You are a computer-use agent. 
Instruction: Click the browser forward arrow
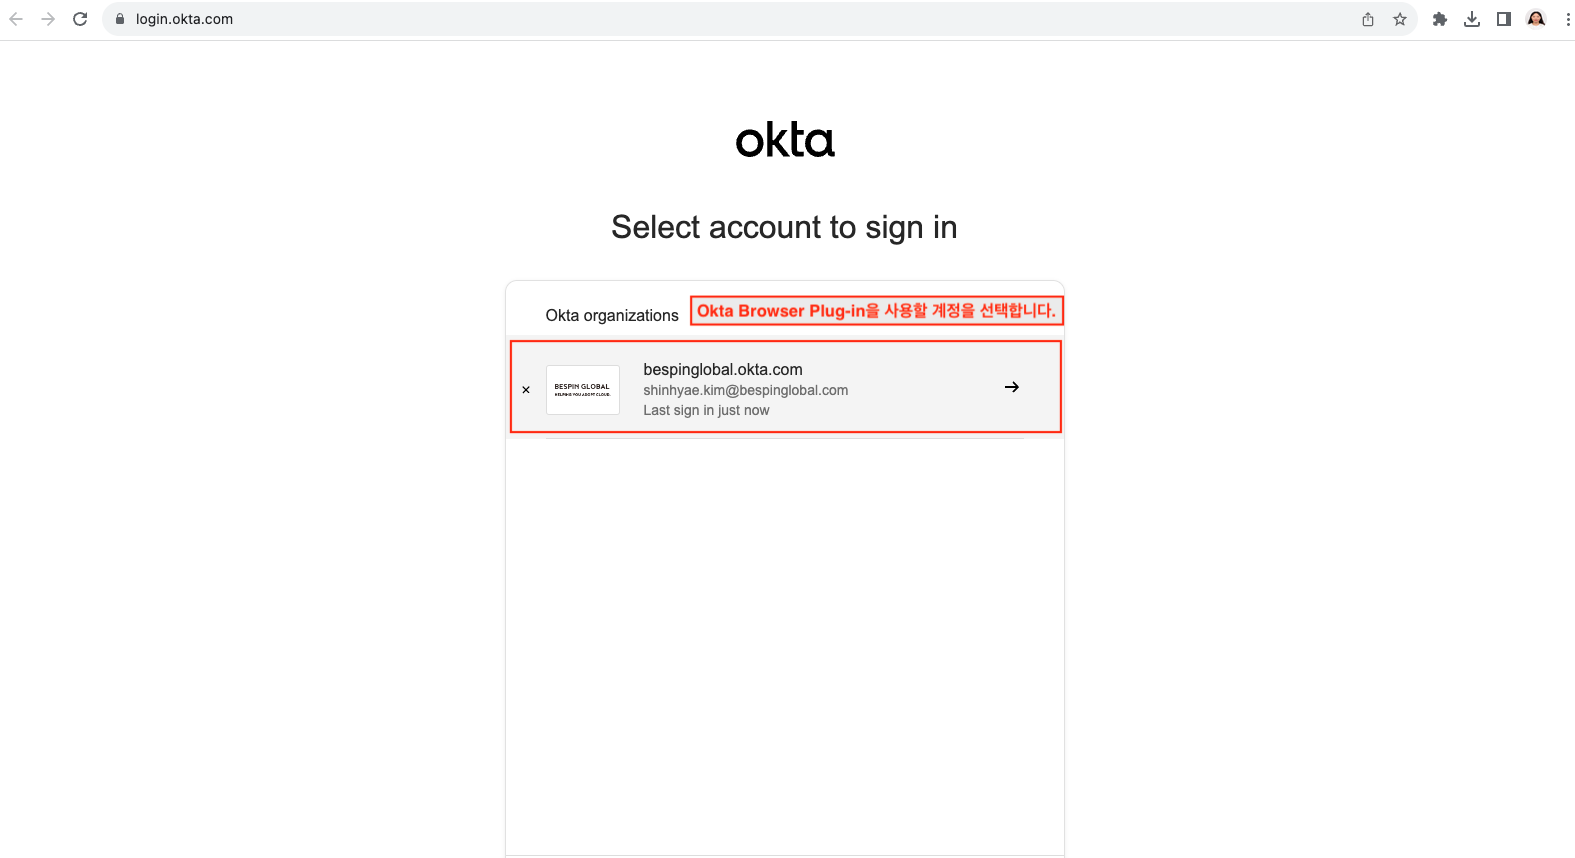click(48, 19)
